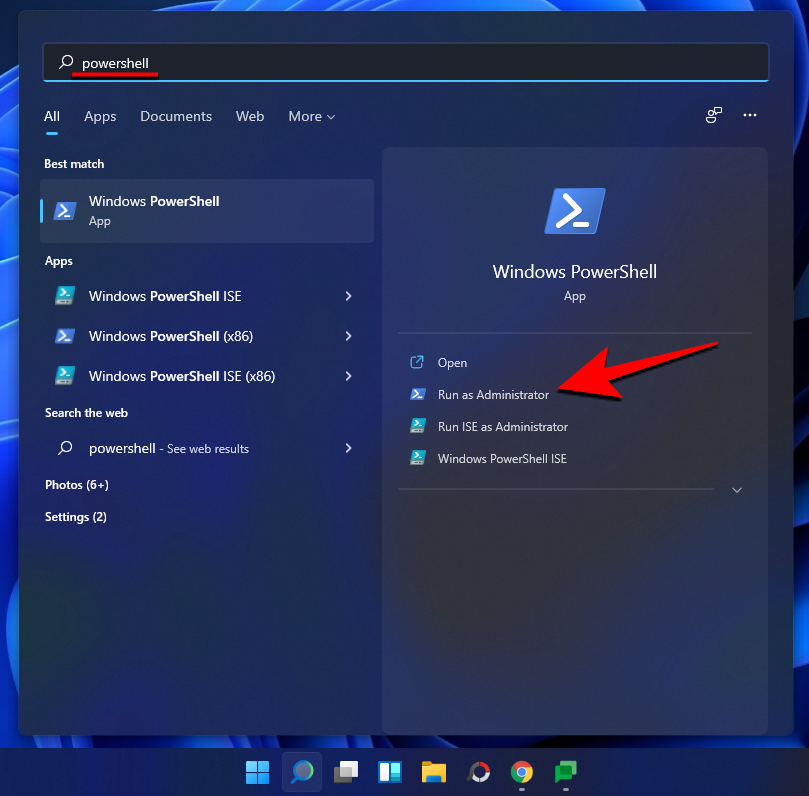The image size is (809, 796).
Task: Open the Widgets taskbar icon
Action: coord(389,772)
